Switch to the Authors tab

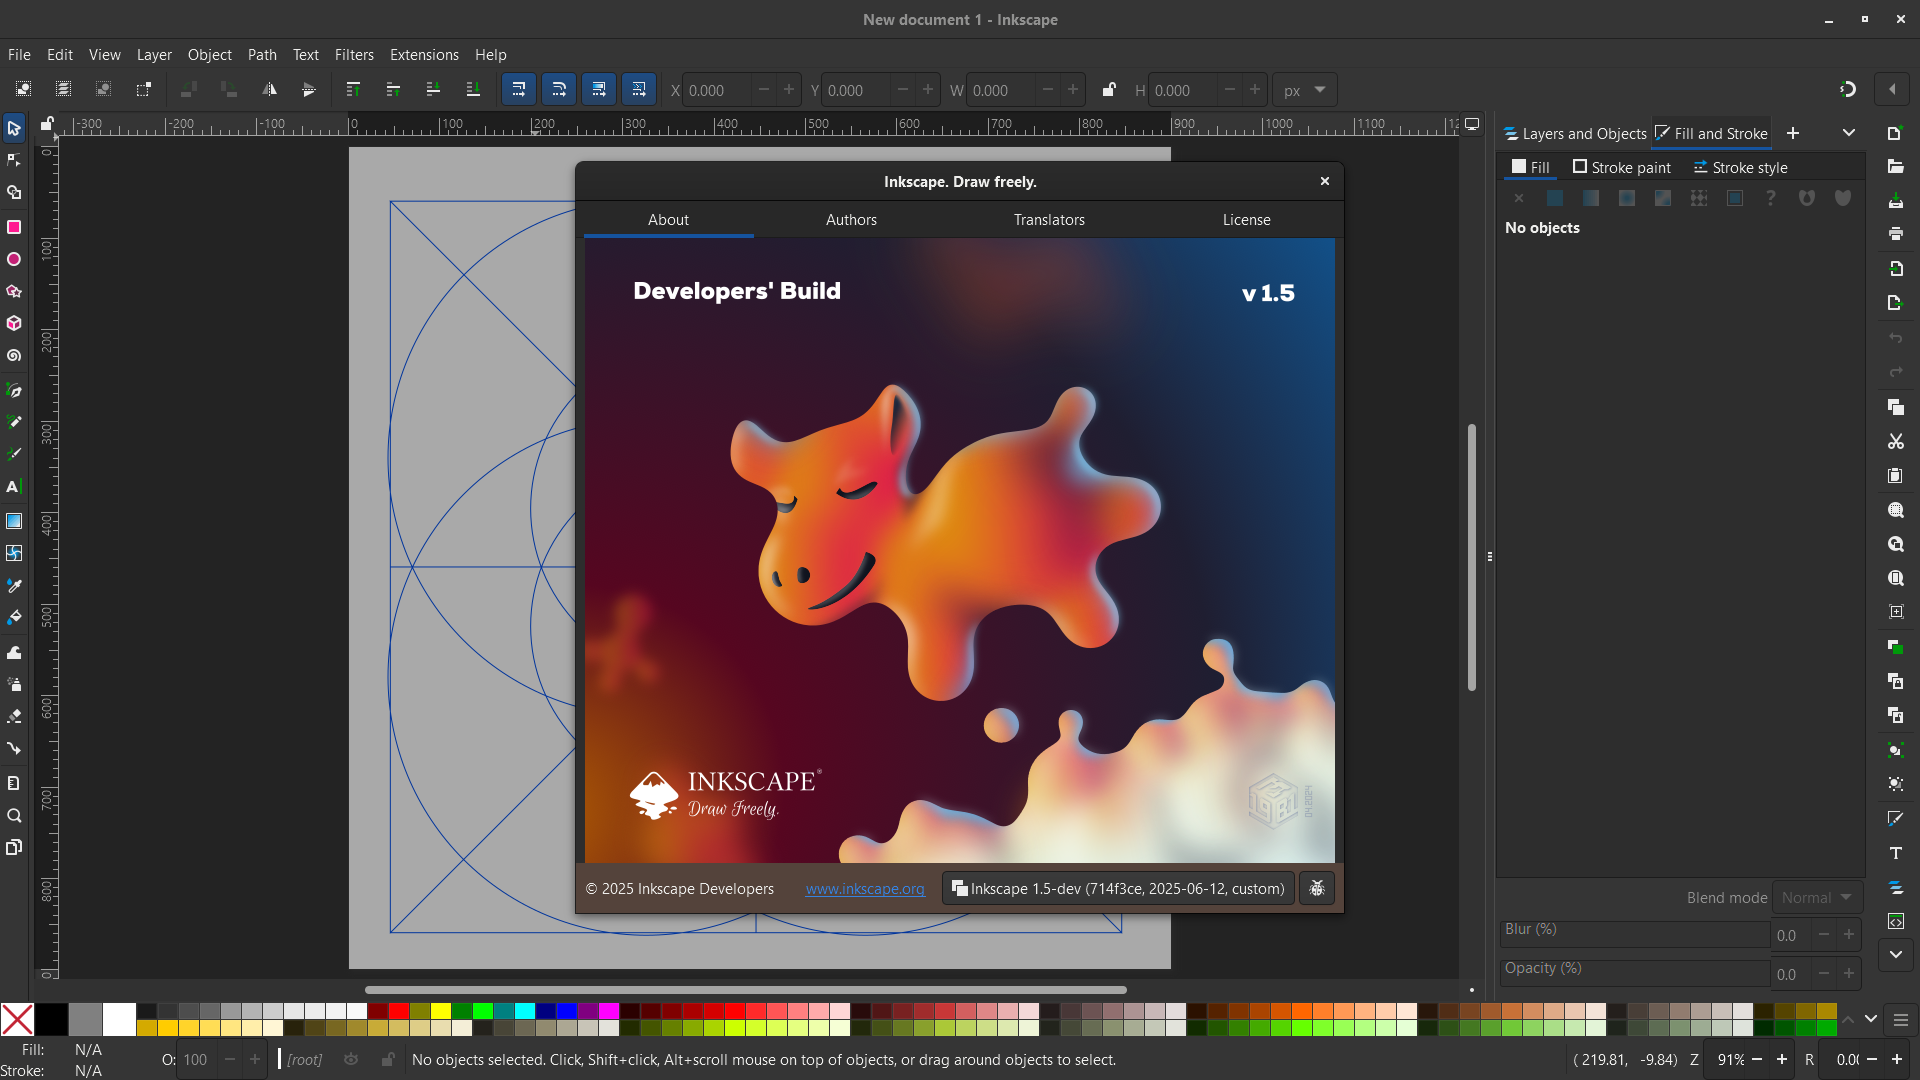[851, 220]
